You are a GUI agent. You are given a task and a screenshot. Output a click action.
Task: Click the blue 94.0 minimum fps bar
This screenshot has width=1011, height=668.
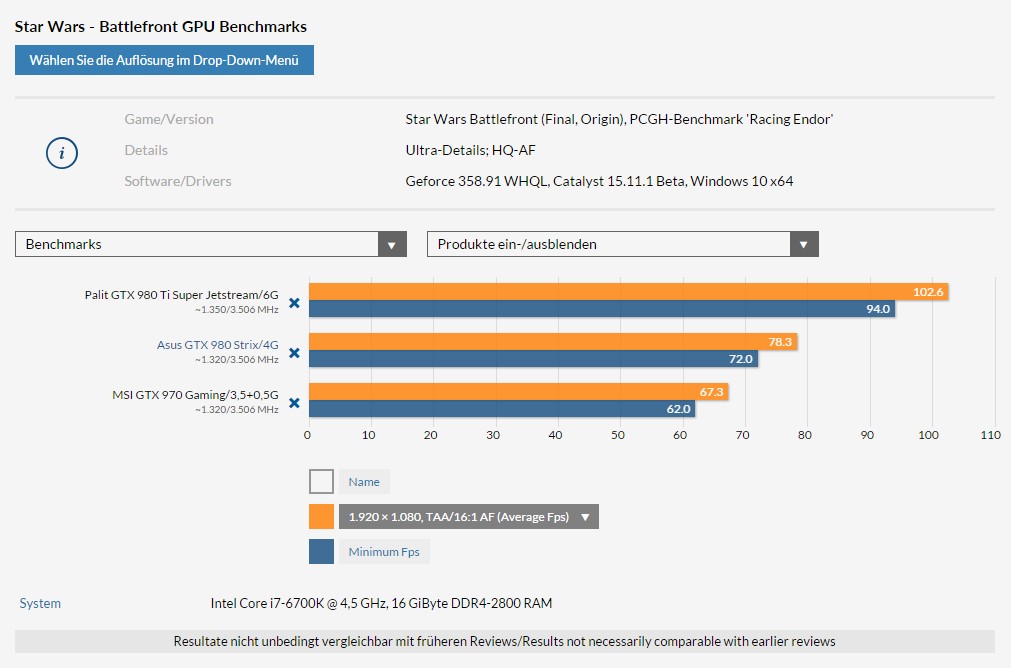[602, 309]
